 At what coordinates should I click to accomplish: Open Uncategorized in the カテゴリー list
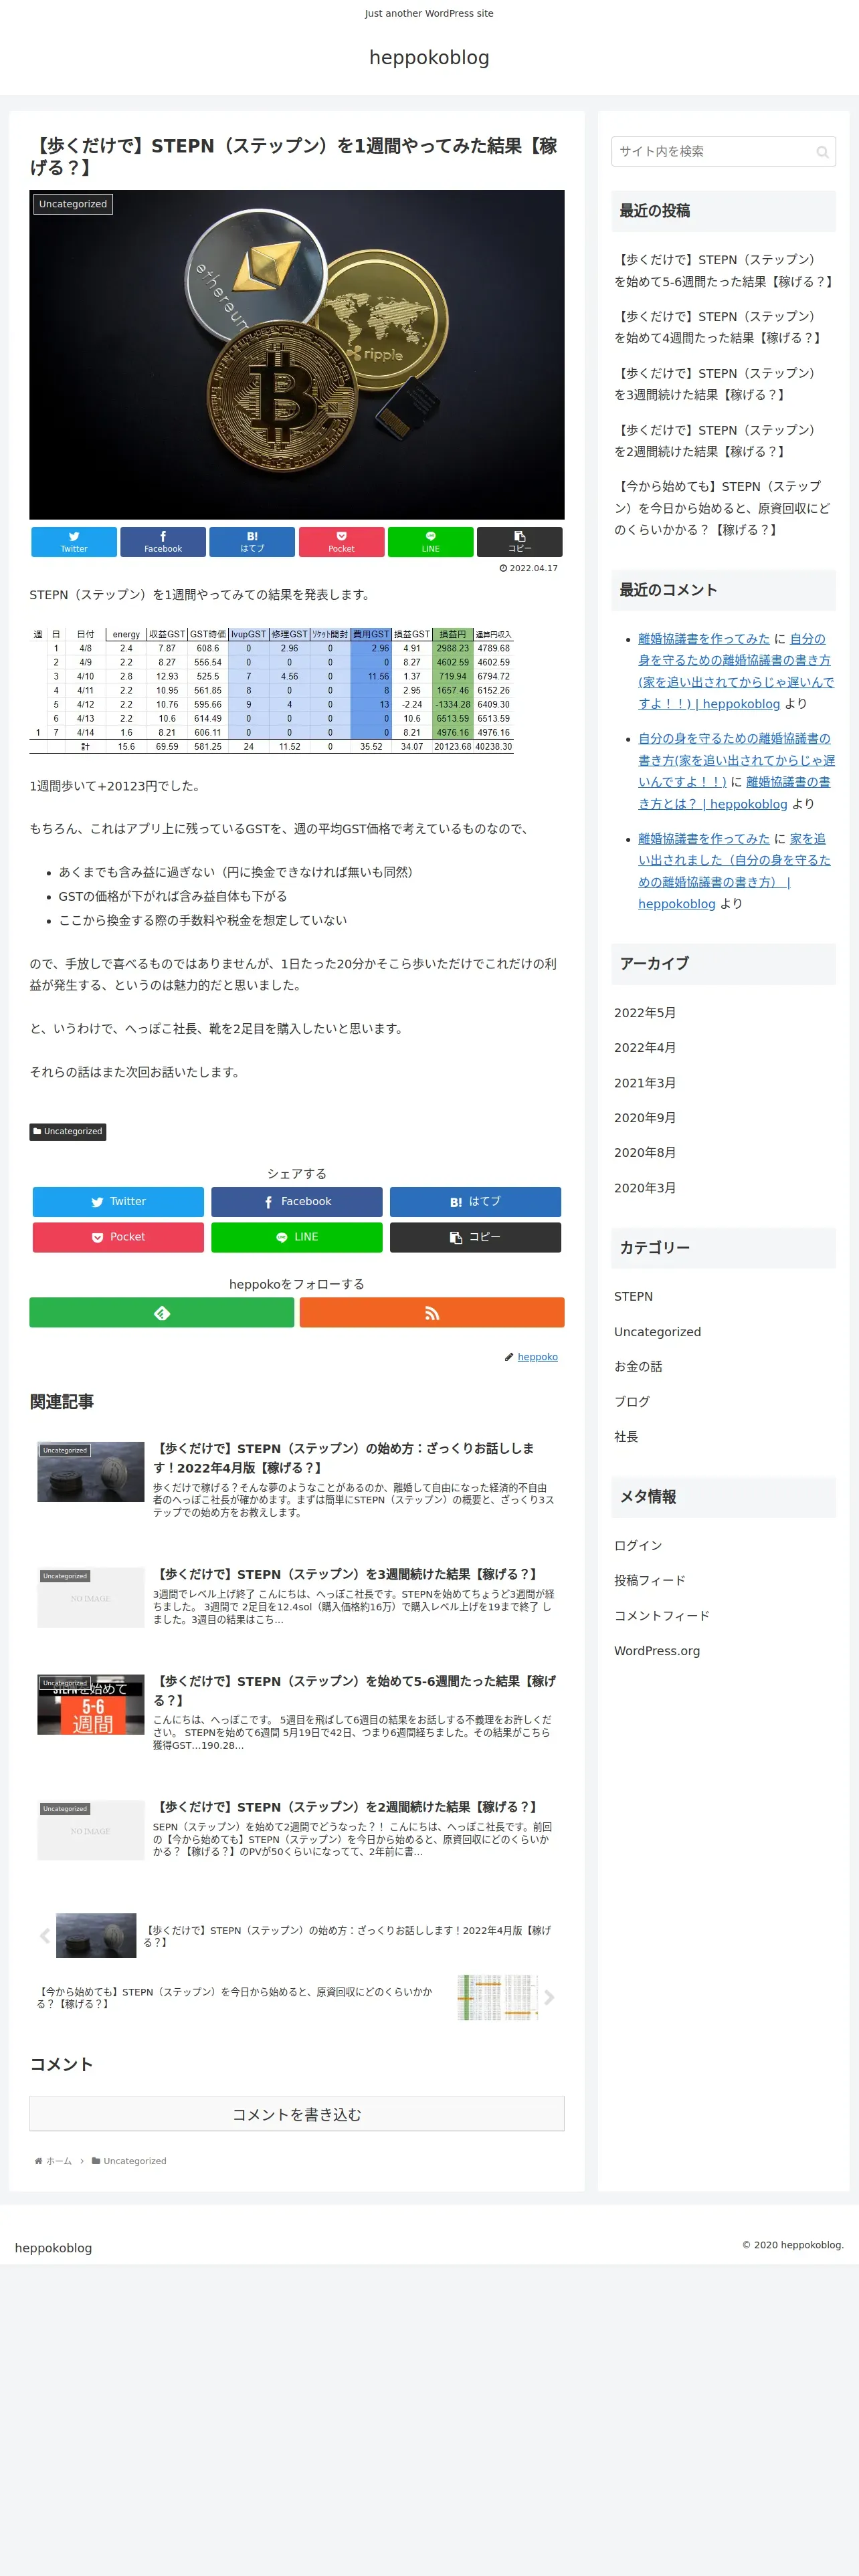(657, 1332)
